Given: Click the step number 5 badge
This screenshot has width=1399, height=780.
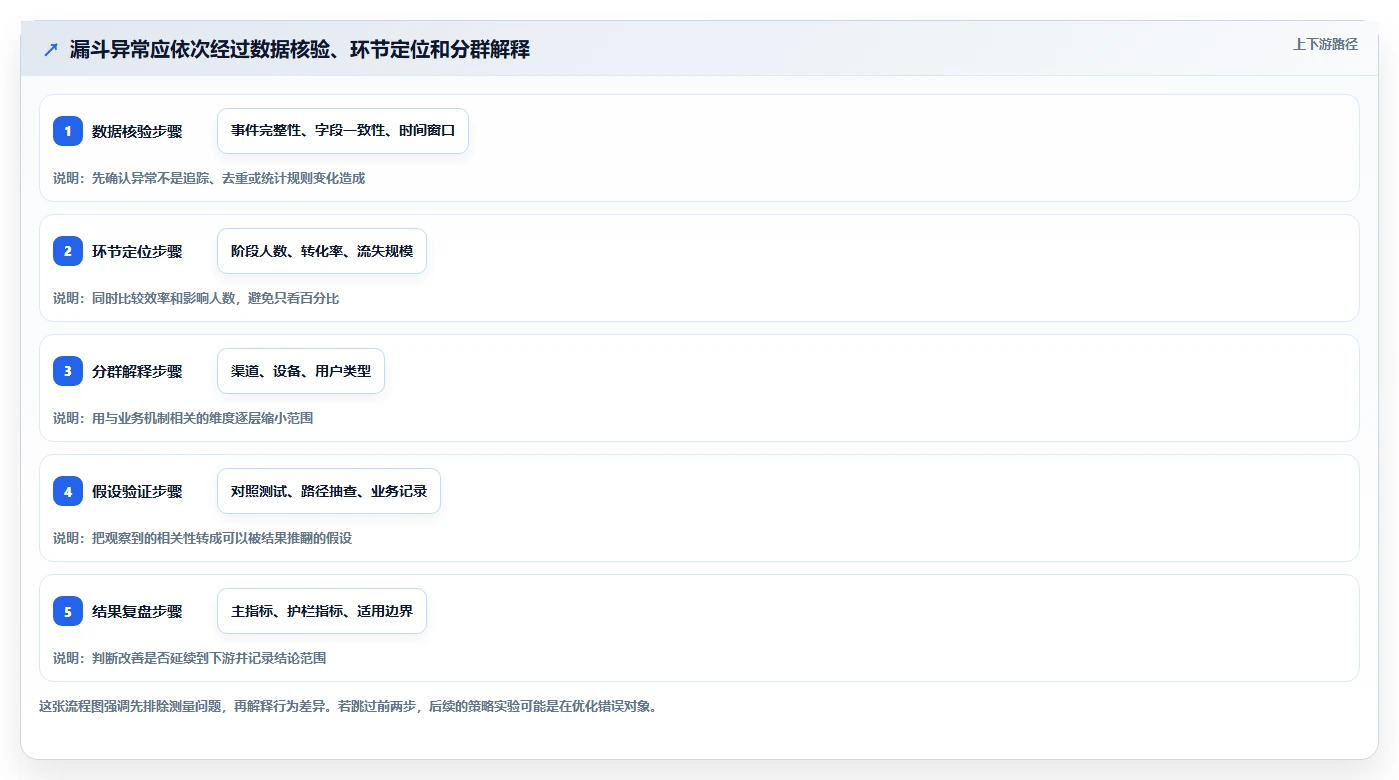Looking at the screenshot, I should pyautogui.click(x=68, y=611).
